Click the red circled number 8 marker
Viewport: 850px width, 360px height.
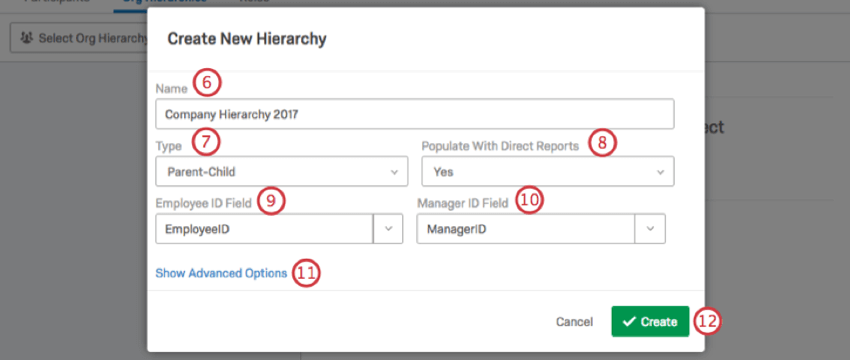(x=603, y=143)
